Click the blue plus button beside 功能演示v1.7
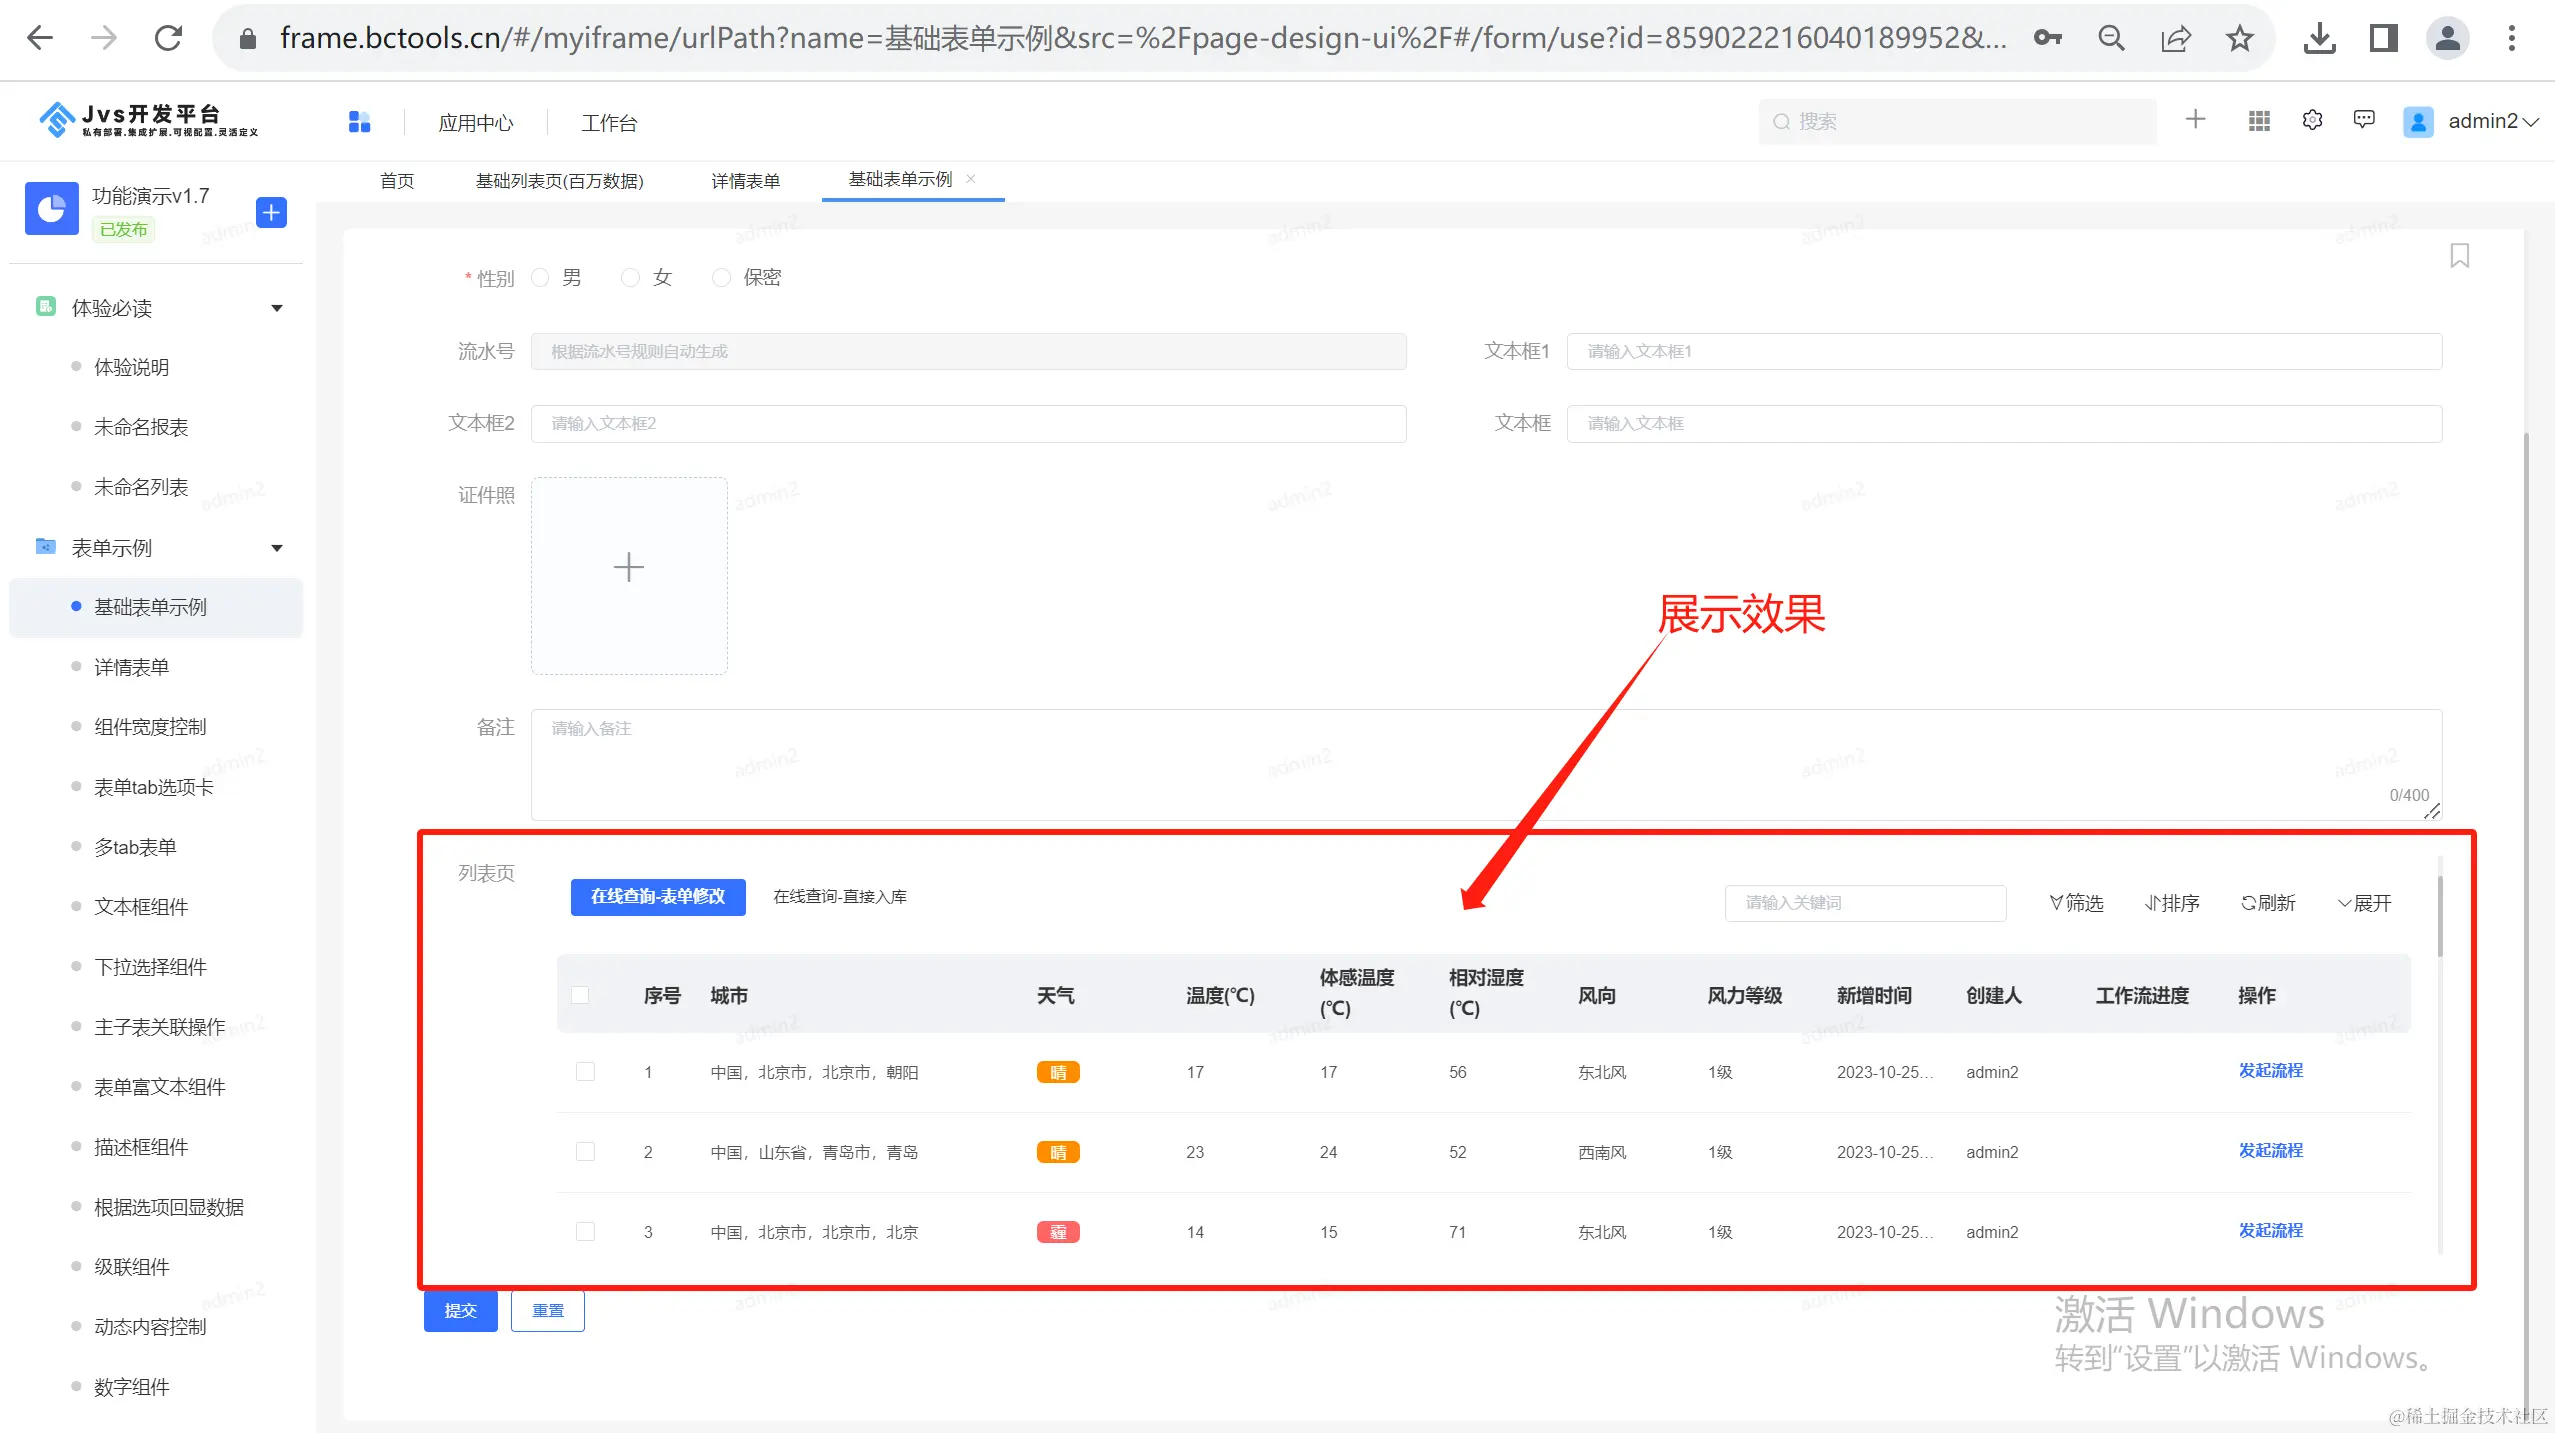Image resolution: width=2555 pixels, height=1433 pixels. pyautogui.click(x=271, y=212)
